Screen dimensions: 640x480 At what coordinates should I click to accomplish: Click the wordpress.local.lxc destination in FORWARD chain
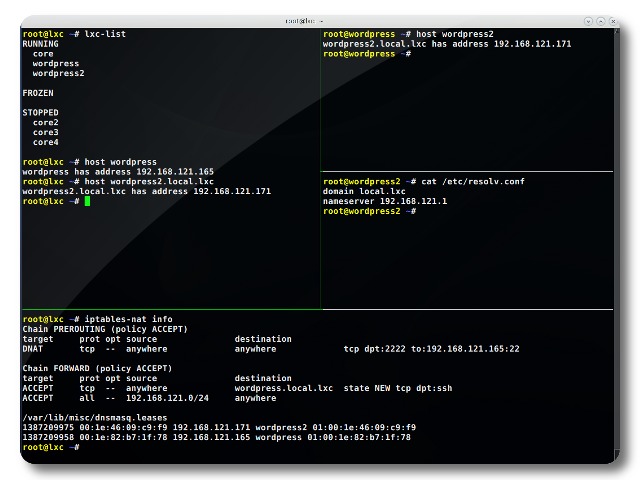(283, 388)
